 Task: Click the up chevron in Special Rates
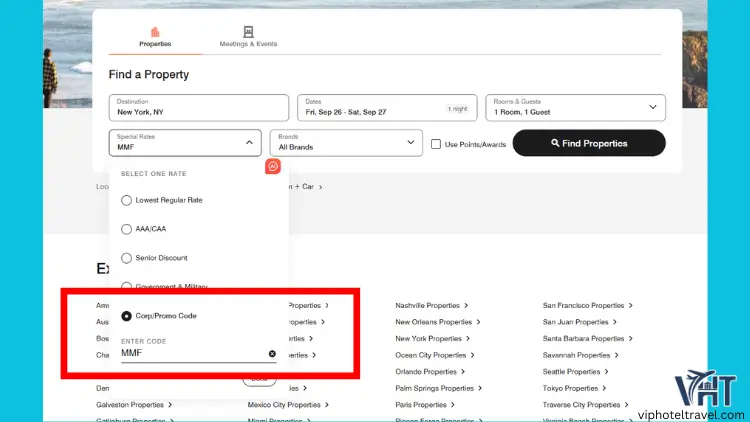pos(249,142)
